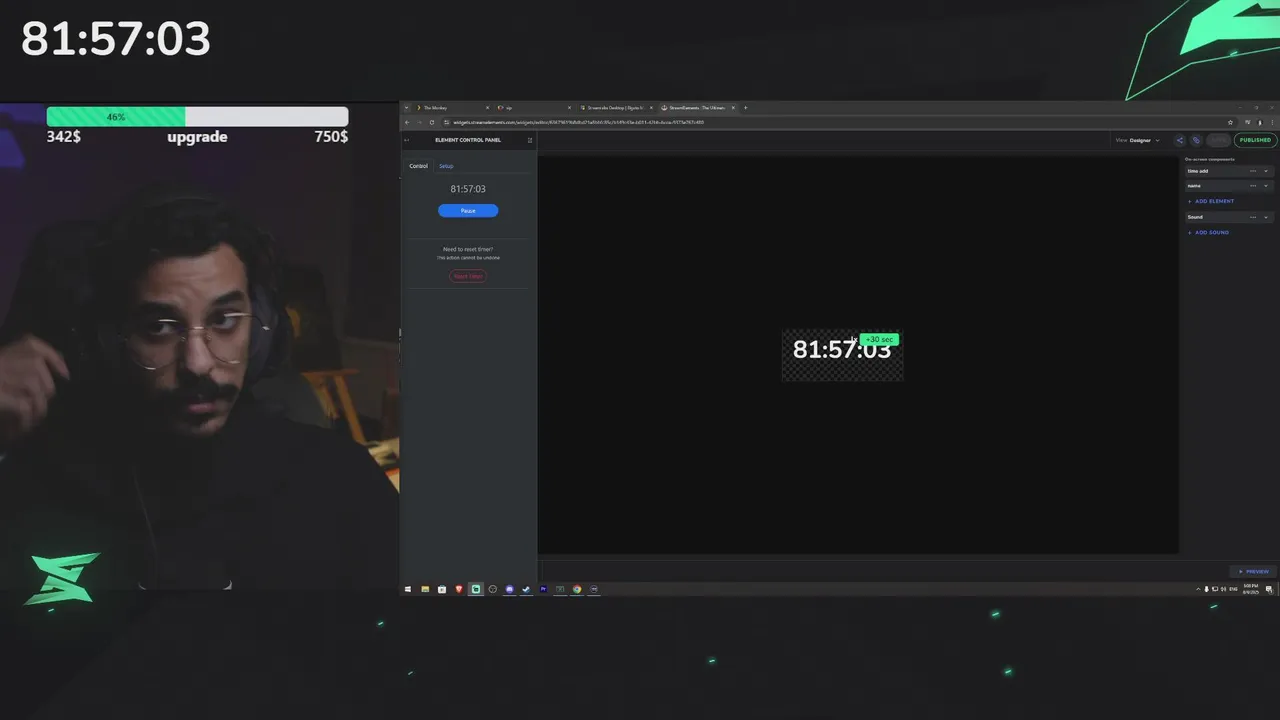Select the timer widget on canvas
Viewport: 1280px width, 720px height.
(842, 355)
